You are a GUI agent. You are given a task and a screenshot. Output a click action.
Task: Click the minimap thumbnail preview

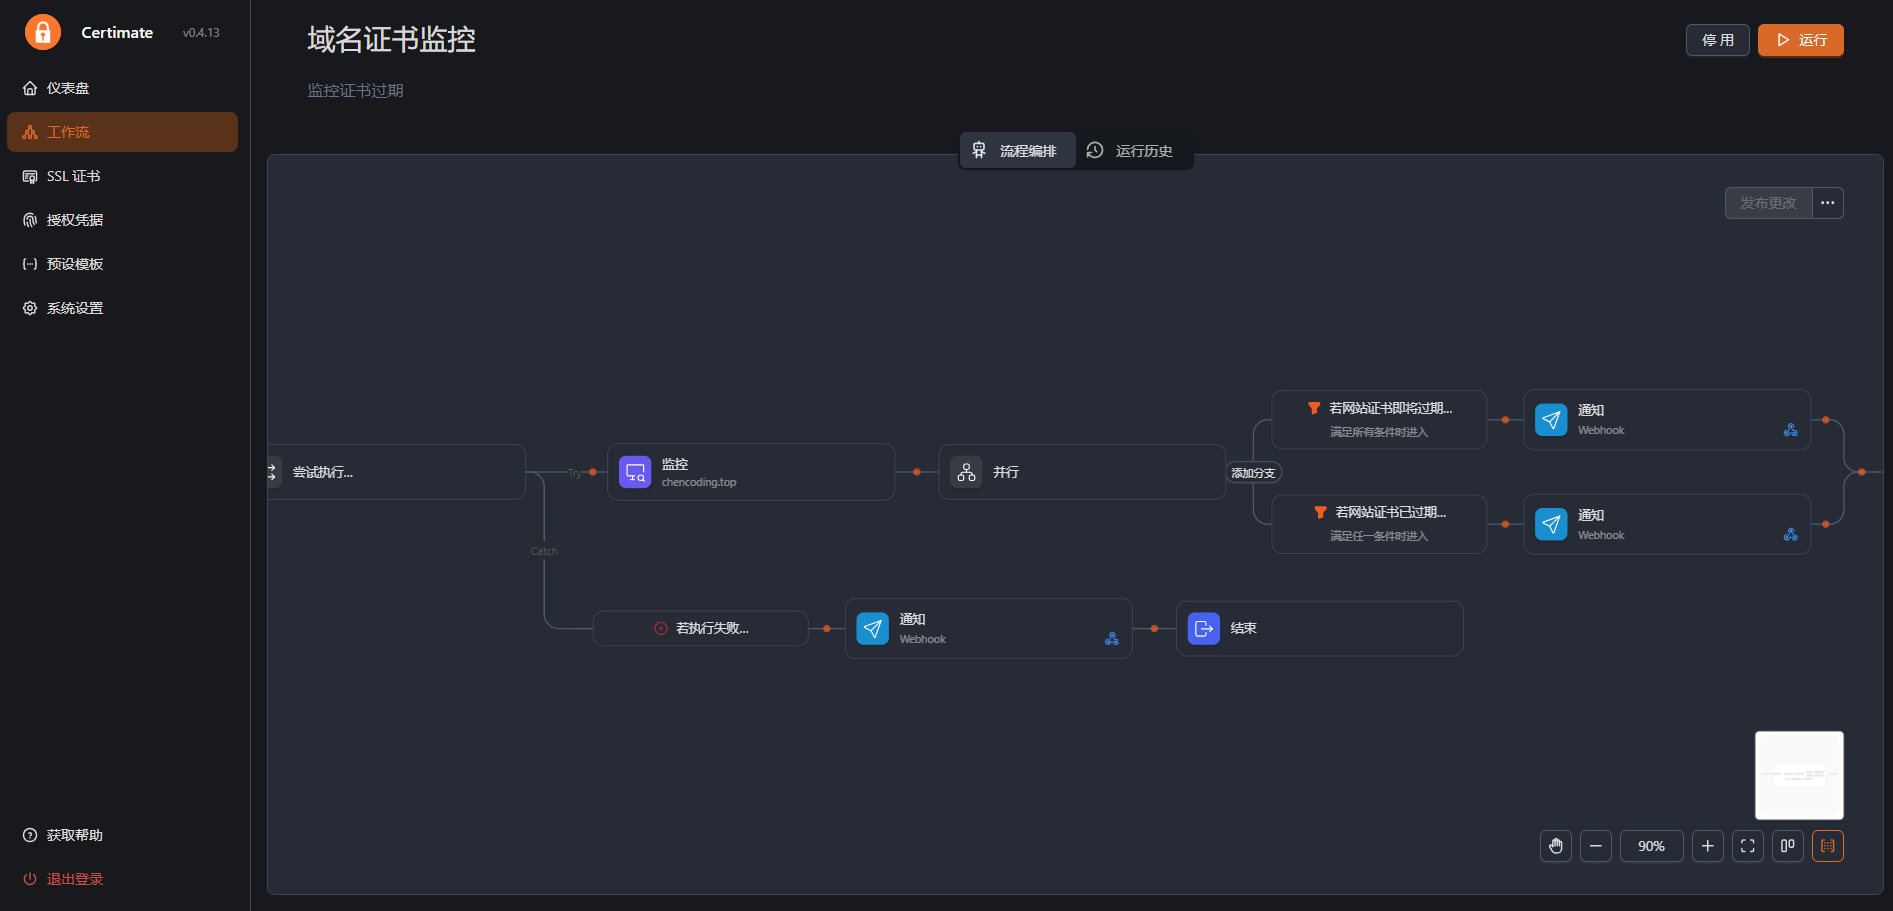[x=1798, y=775]
